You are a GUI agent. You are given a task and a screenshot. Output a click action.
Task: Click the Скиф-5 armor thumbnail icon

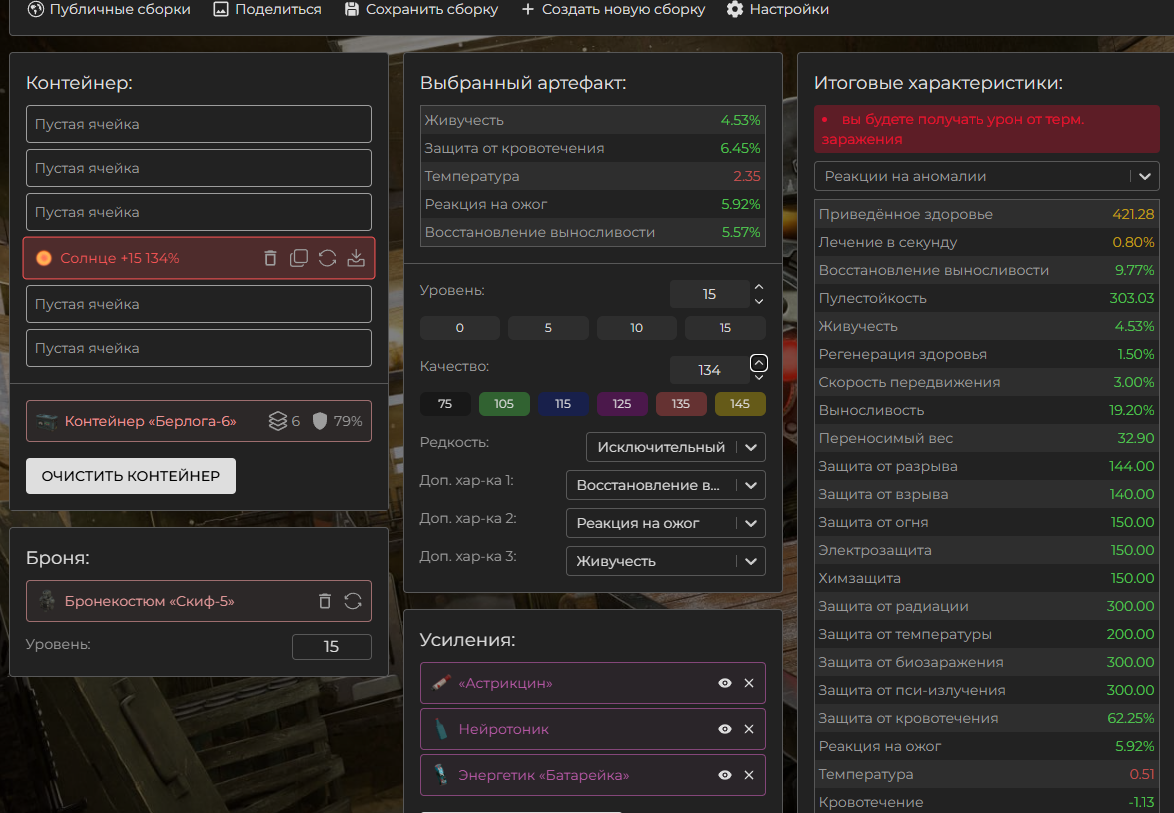coord(47,600)
